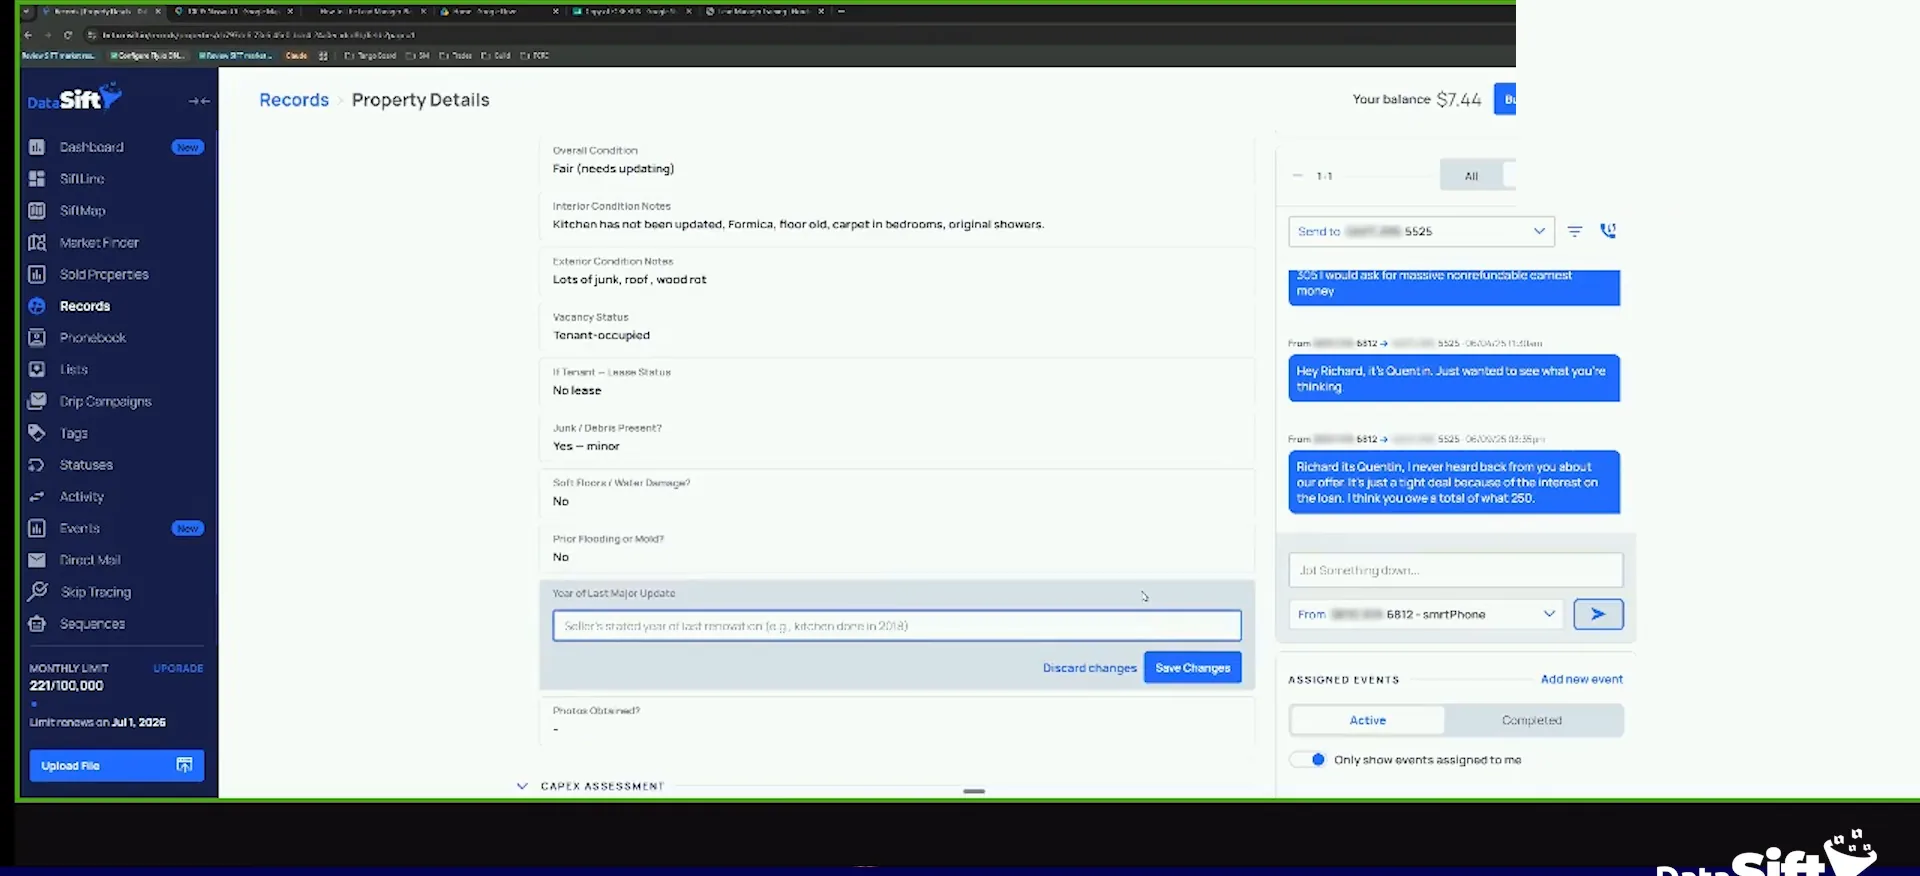
Task: Expand the CAPEX Assessment section chevron
Action: coord(522,786)
